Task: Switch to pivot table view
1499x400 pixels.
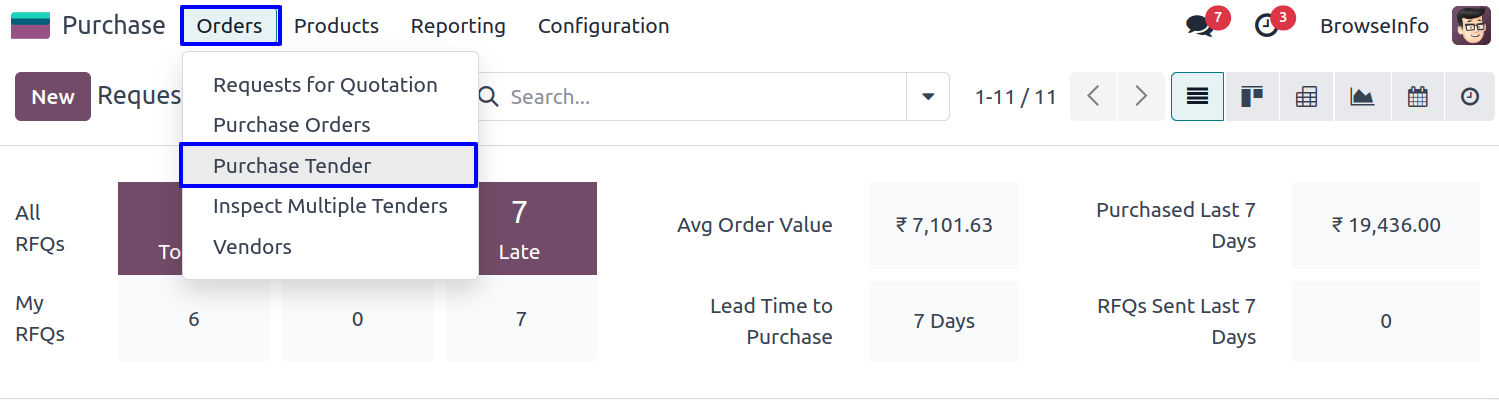Action: [1306, 97]
